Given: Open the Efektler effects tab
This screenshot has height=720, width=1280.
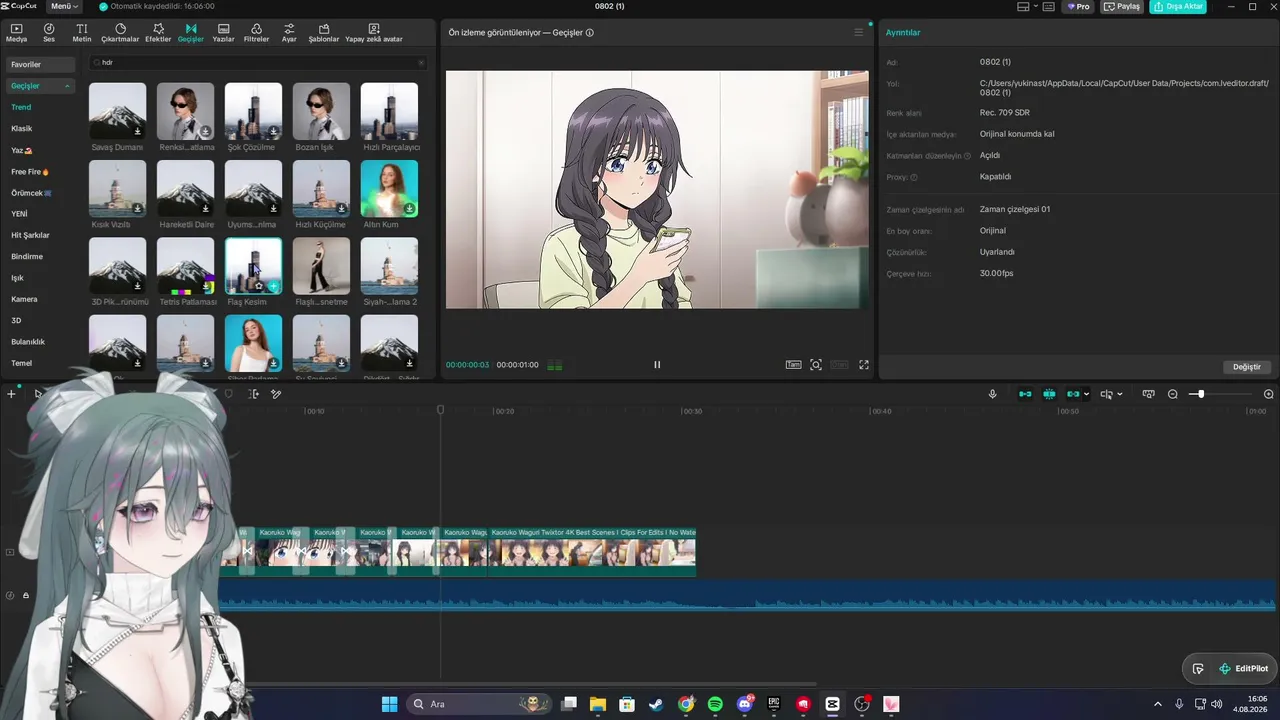Looking at the screenshot, I should tap(158, 33).
